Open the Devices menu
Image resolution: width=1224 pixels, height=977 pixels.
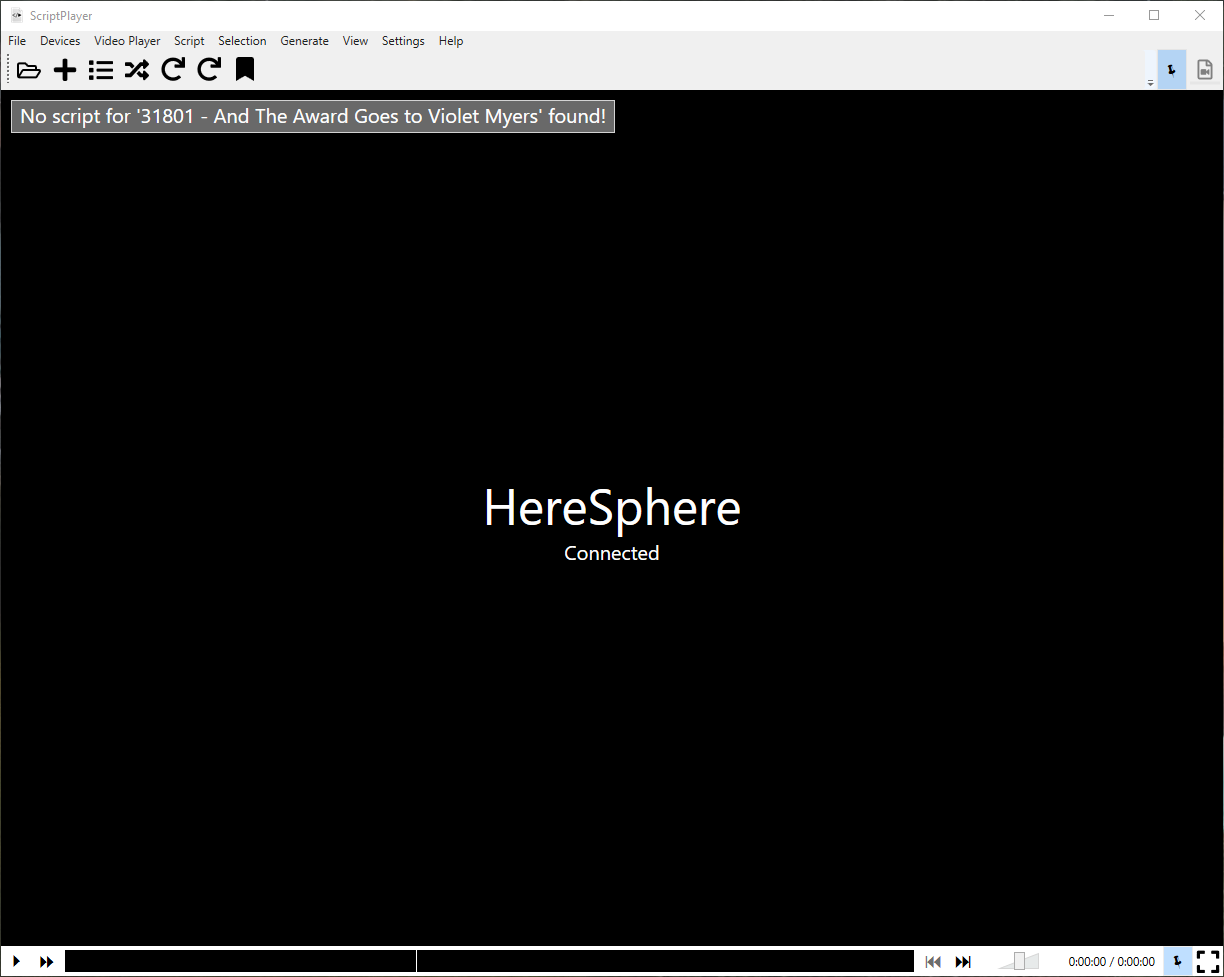pyautogui.click(x=60, y=41)
